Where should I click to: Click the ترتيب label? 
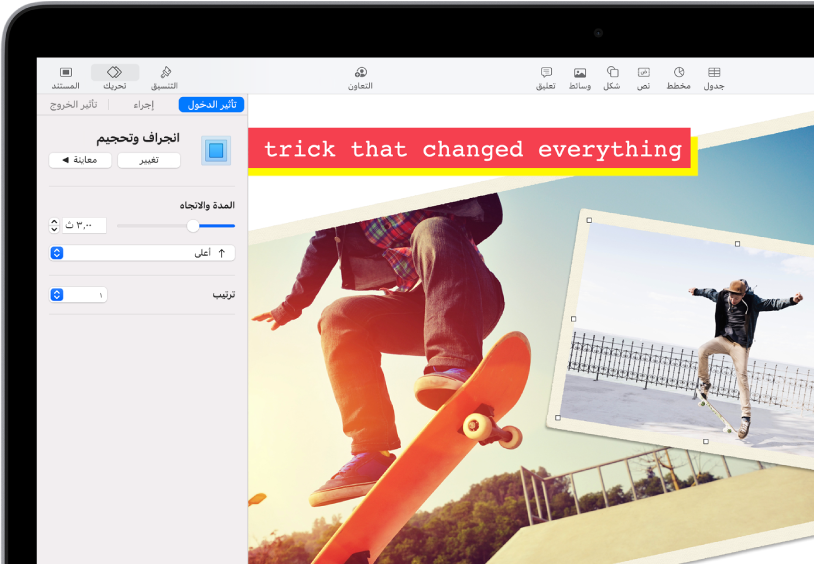coord(224,294)
